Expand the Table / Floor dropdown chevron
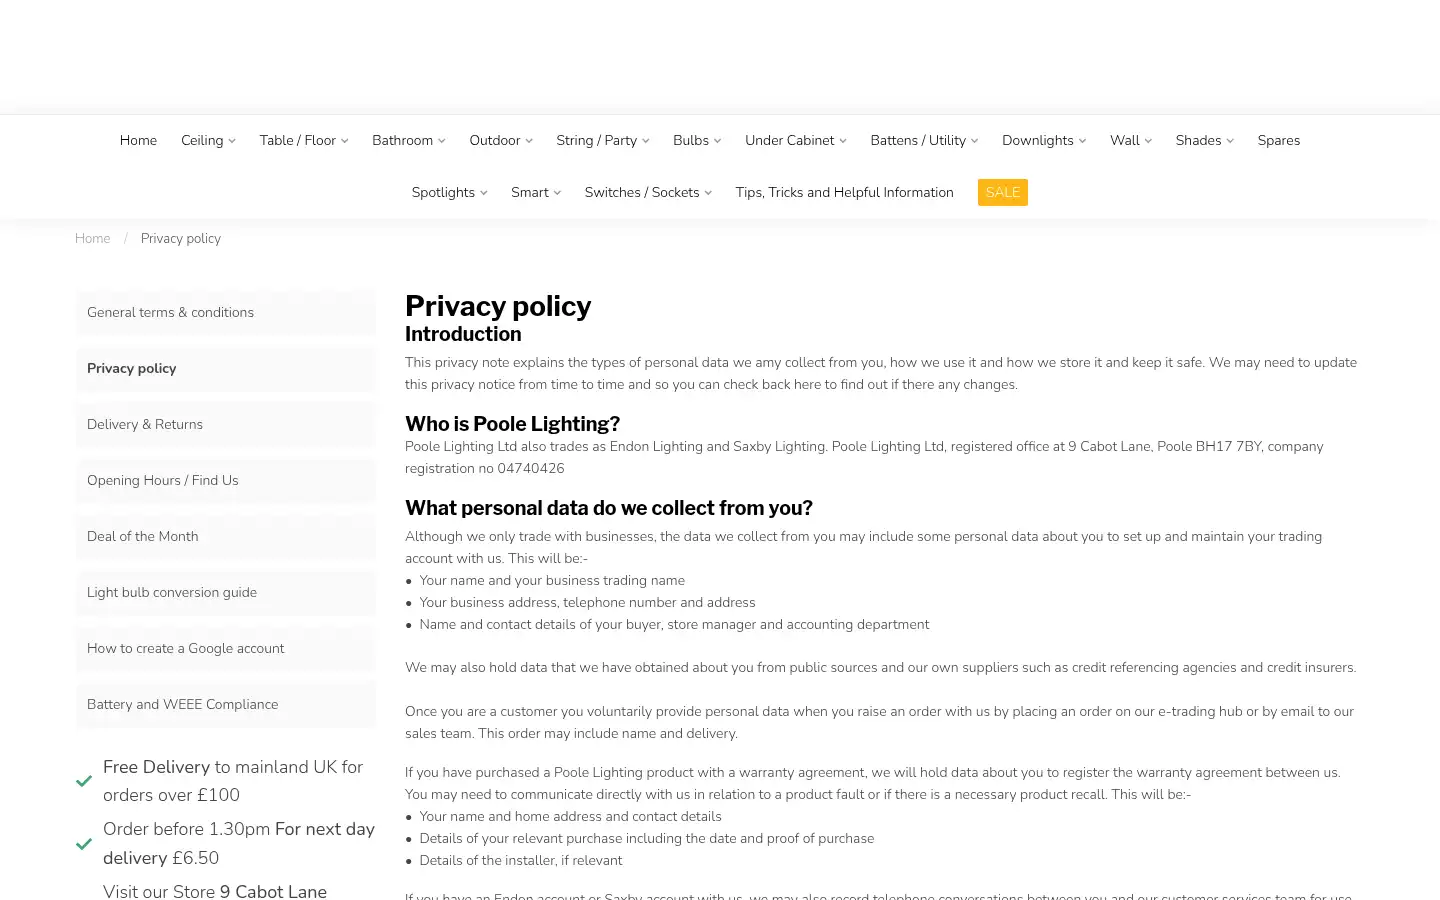1440x900 pixels. pyautogui.click(x=345, y=141)
